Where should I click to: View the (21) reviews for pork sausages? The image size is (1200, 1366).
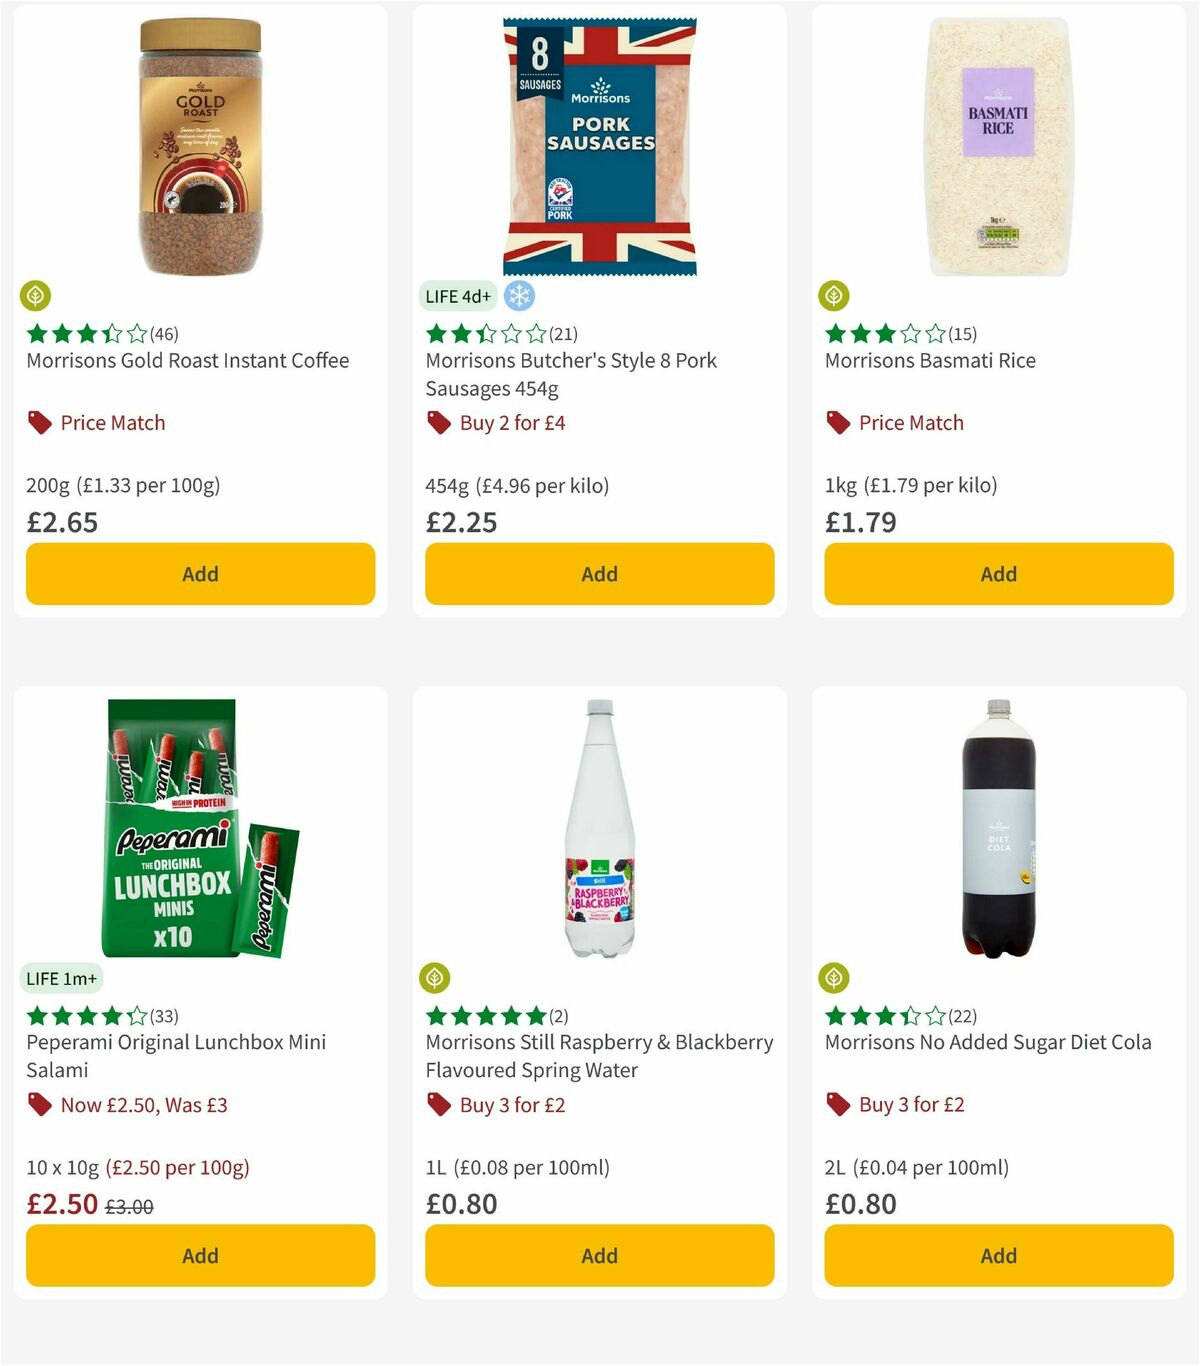[564, 334]
